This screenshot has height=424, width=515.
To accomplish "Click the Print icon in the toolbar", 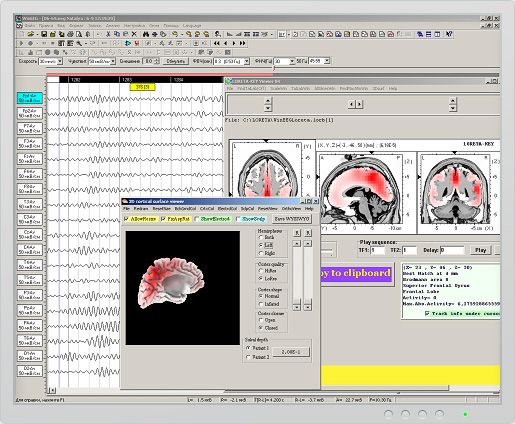I will click(x=70, y=34).
